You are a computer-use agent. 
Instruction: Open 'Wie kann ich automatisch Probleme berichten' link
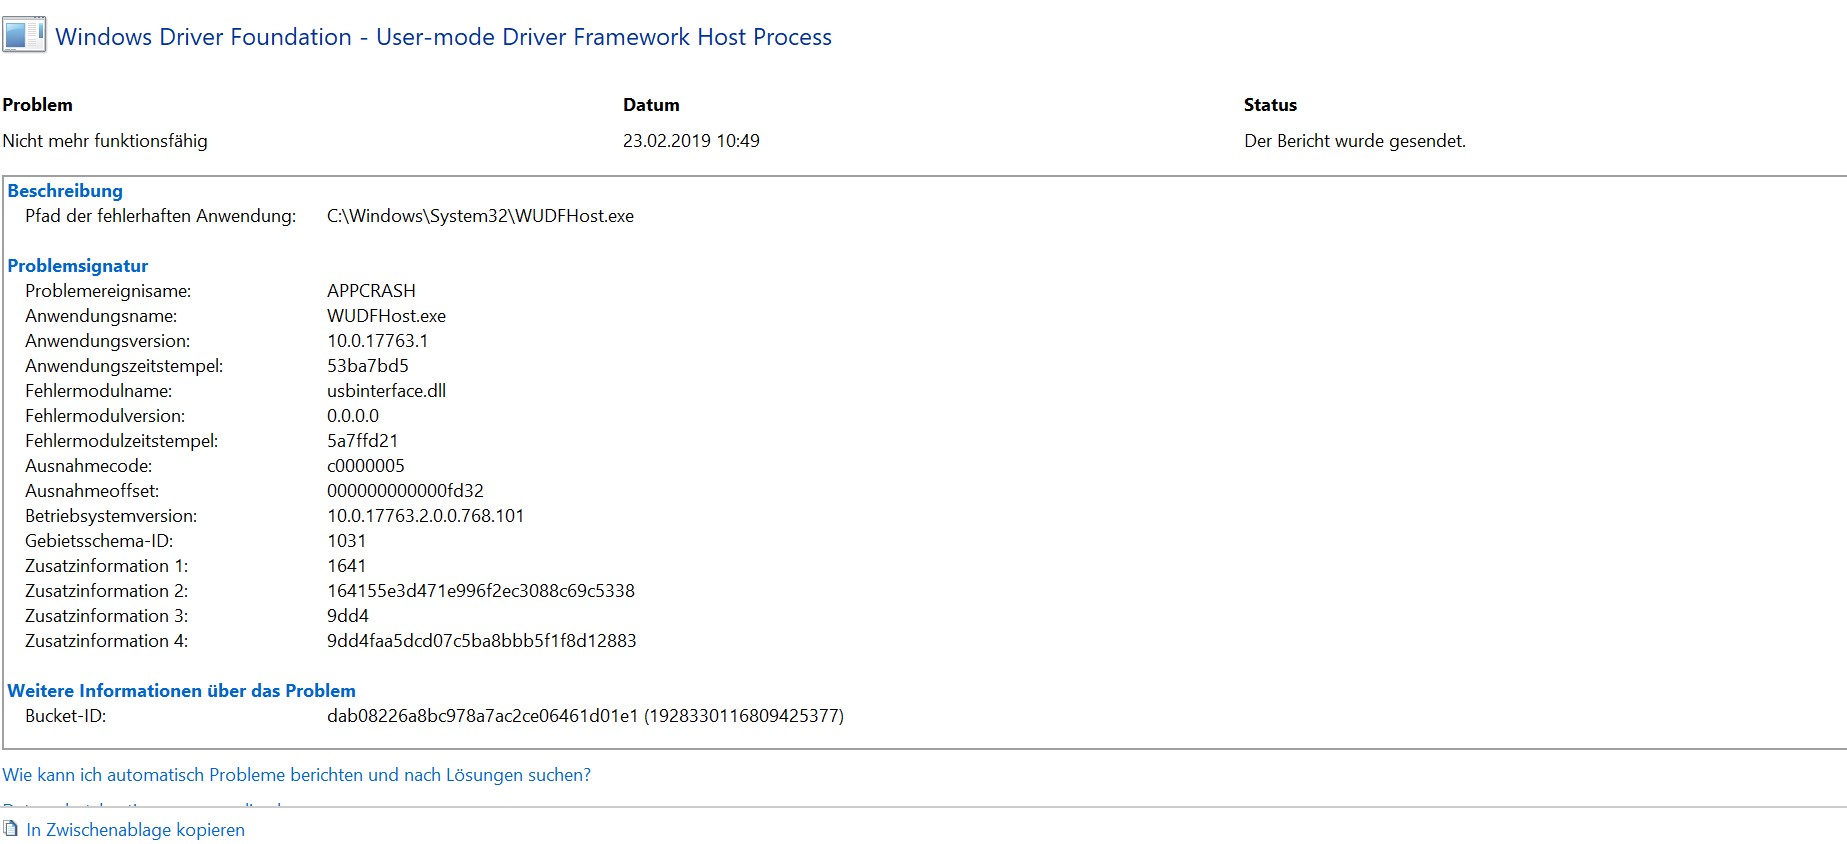pyautogui.click(x=296, y=775)
